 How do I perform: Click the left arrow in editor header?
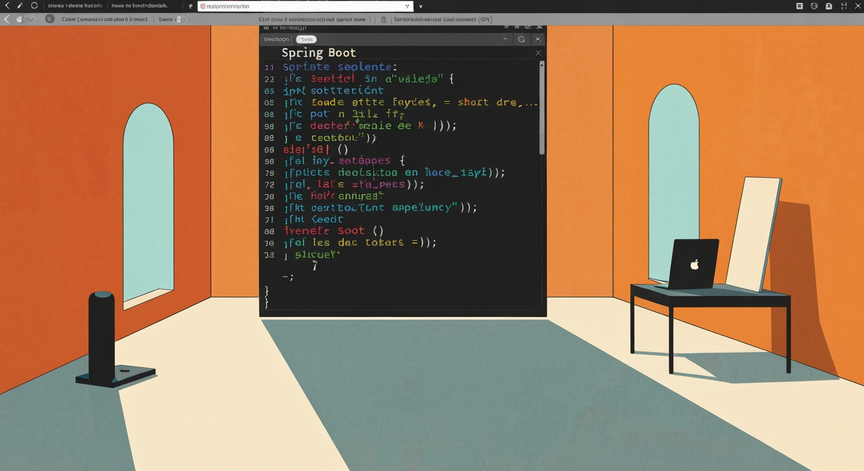click(505, 39)
